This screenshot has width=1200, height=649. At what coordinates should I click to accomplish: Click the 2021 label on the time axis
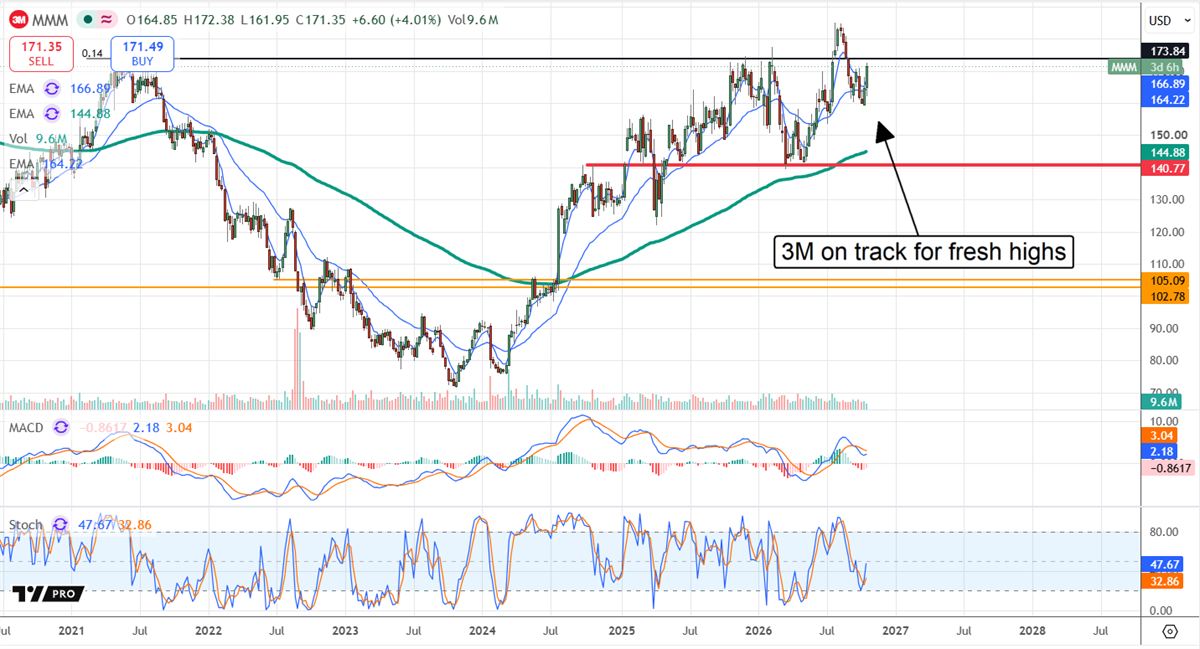click(x=71, y=632)
